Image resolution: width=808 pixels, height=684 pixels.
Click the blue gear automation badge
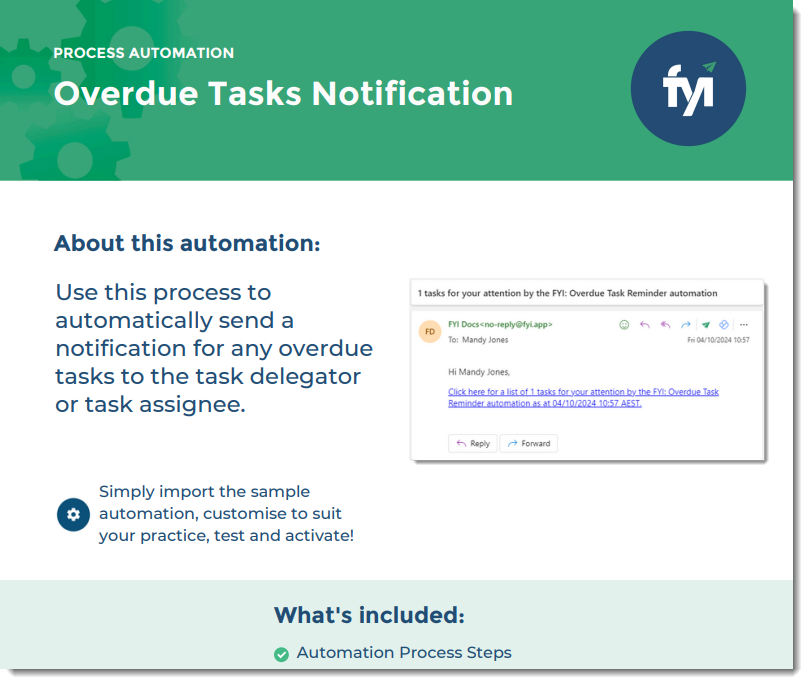(x=73, y=514)
